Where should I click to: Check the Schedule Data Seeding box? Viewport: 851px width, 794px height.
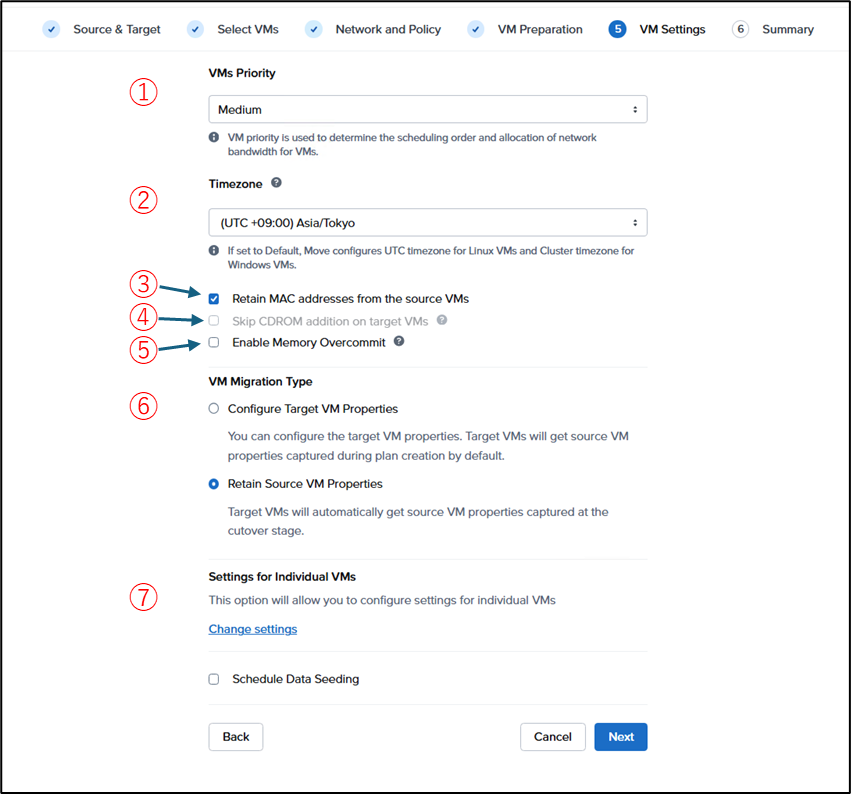click(x=214, y=679)
